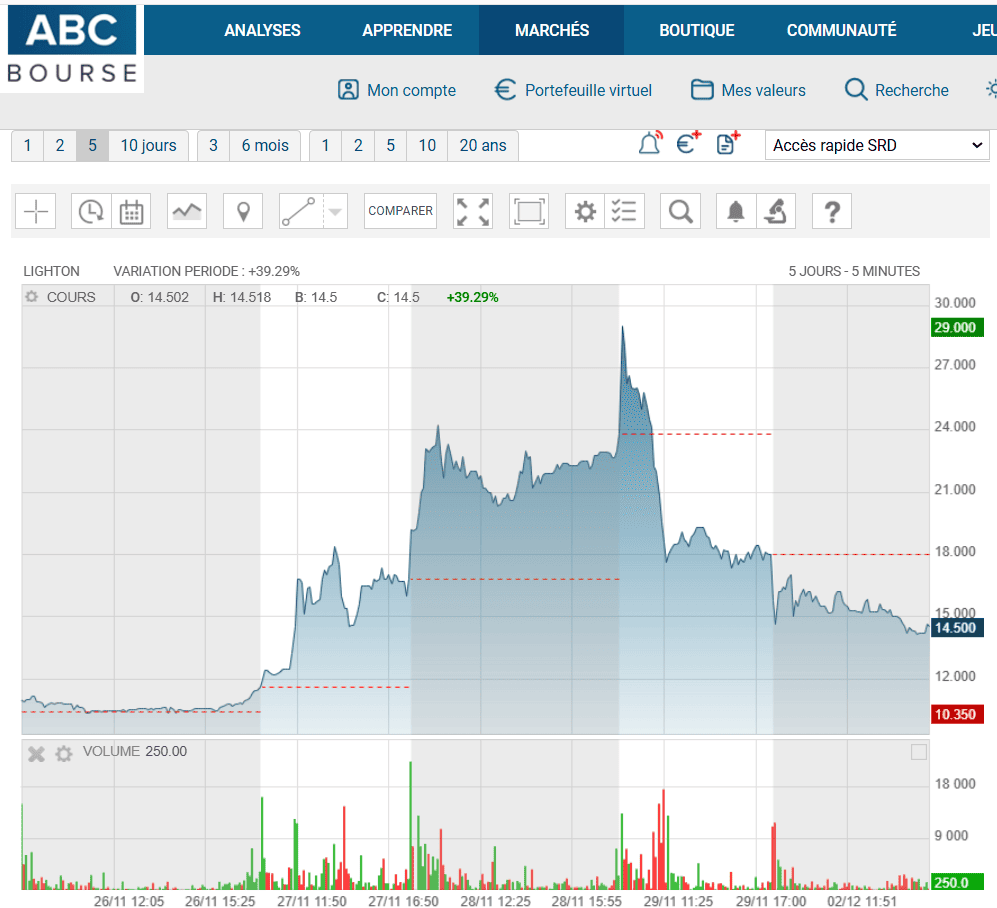Open VOLUME indicator settings gear
The width and height of the screenshot is (997, 908).
pos(64,754)
